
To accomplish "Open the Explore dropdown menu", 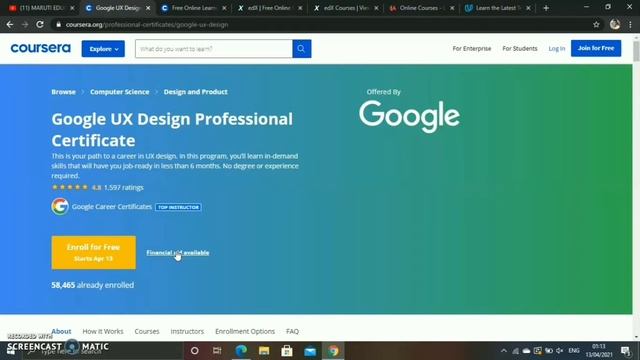I will click(103, 49).
